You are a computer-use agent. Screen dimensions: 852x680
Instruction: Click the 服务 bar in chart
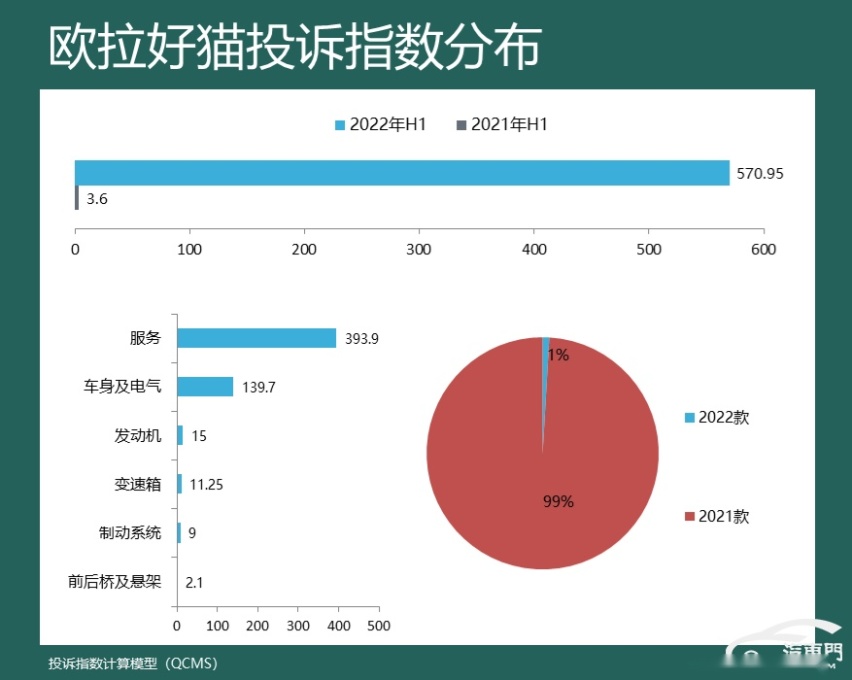click(x=256, y=338)
